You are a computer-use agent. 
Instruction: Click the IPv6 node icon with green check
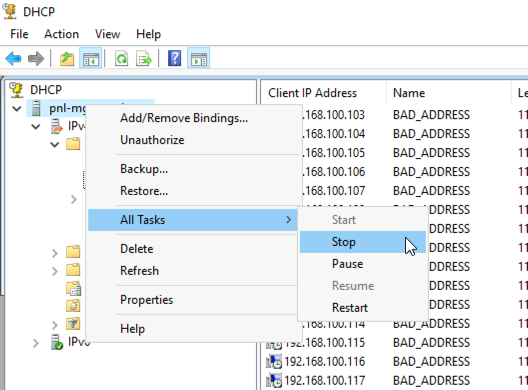pyautogui.click(x=57, y=342)
